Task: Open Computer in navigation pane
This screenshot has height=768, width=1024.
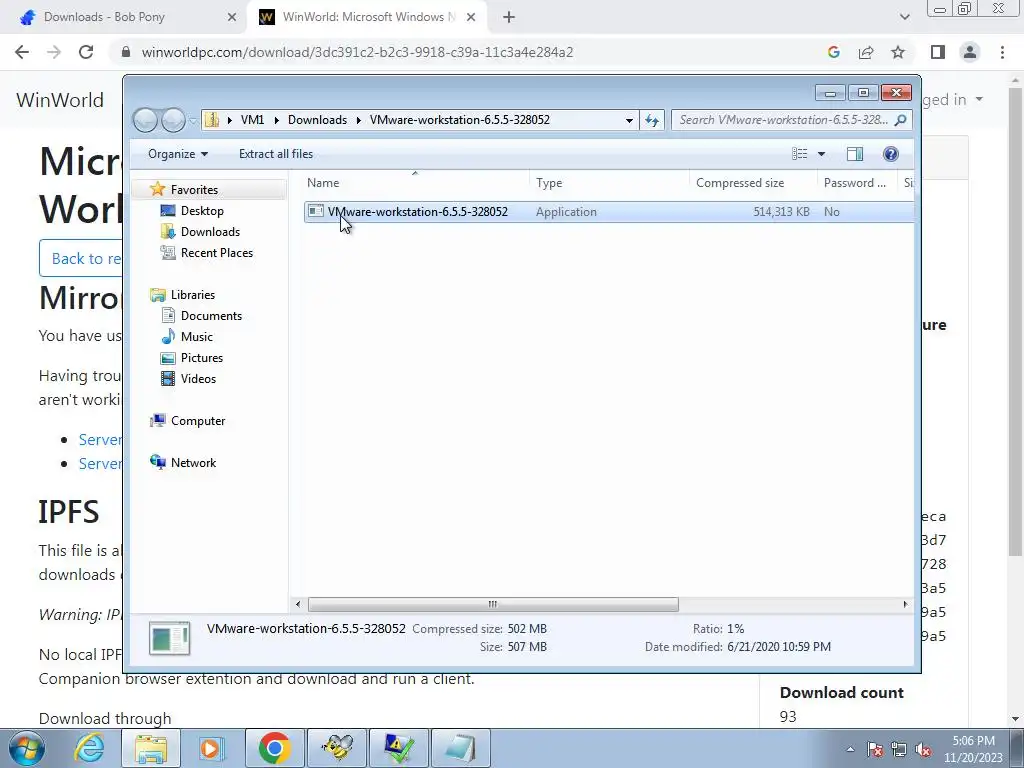Action: pyautogui.click(x=198, y=421)
